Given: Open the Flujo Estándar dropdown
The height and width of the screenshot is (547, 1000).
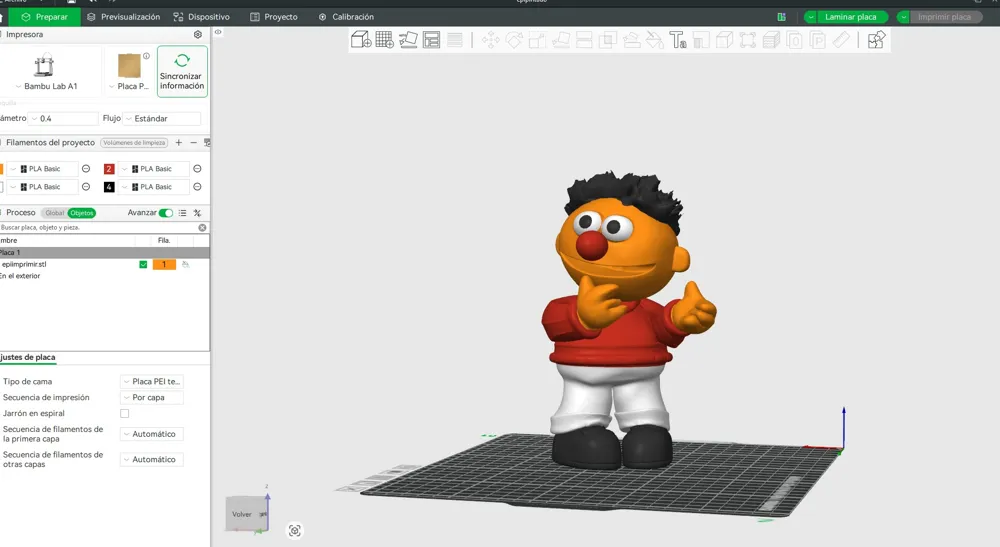Looking at the screenshot, I should [162, 119].
